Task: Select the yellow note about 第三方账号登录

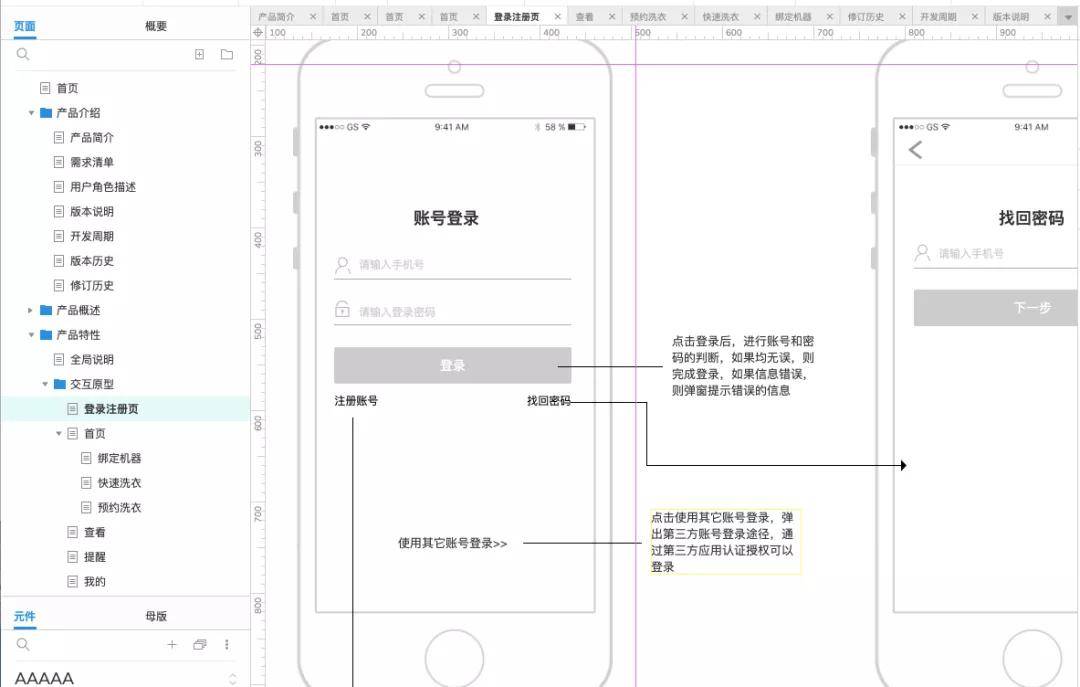Action: (725, 542)
